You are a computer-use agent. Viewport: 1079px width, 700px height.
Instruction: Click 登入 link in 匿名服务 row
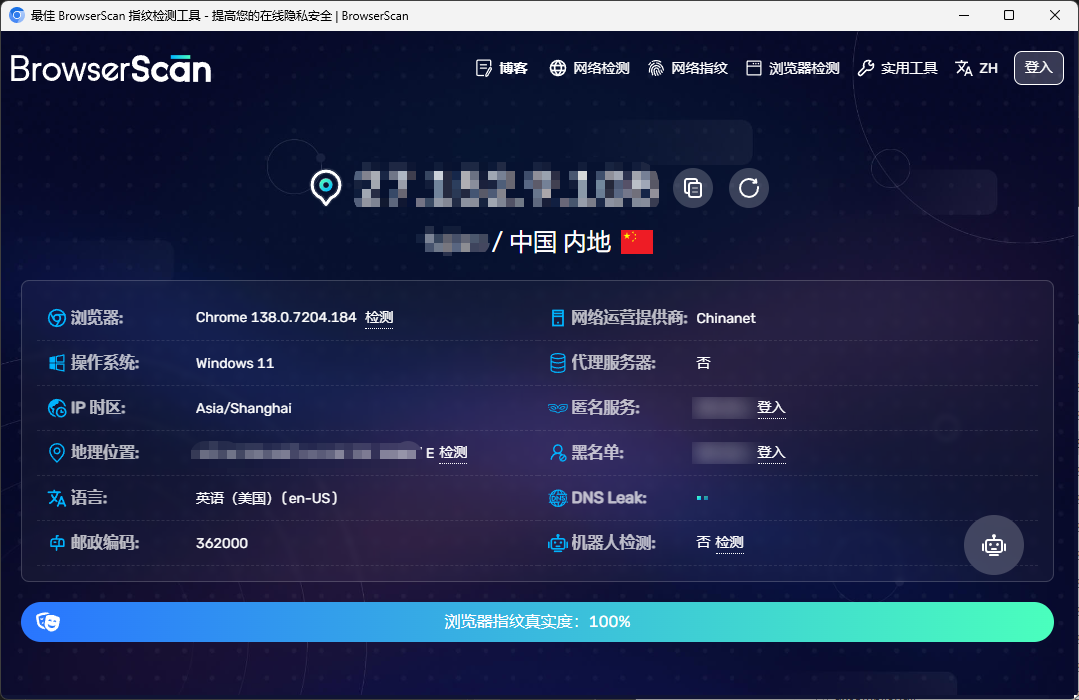click(771, 408)
